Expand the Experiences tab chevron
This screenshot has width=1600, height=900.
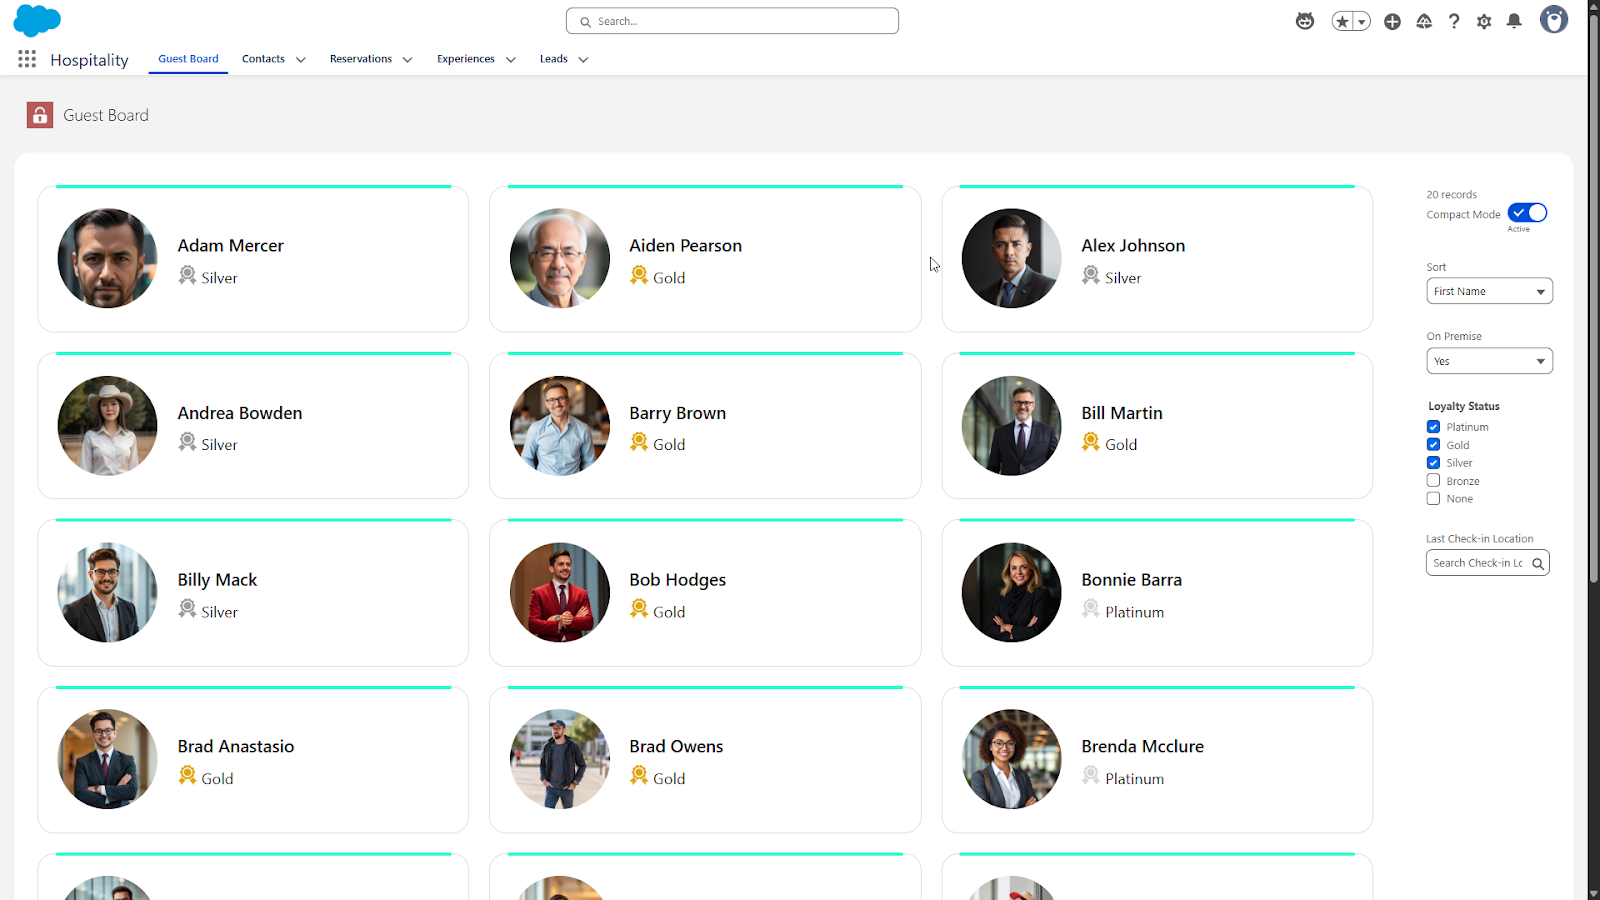pos(510,60)
